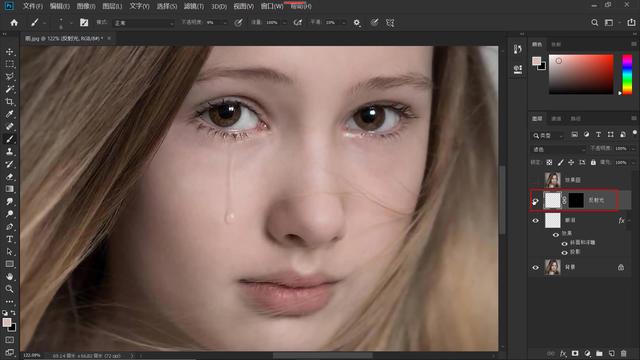Hide the background portrait layer

pyautogui.click(x=536, y=268)
